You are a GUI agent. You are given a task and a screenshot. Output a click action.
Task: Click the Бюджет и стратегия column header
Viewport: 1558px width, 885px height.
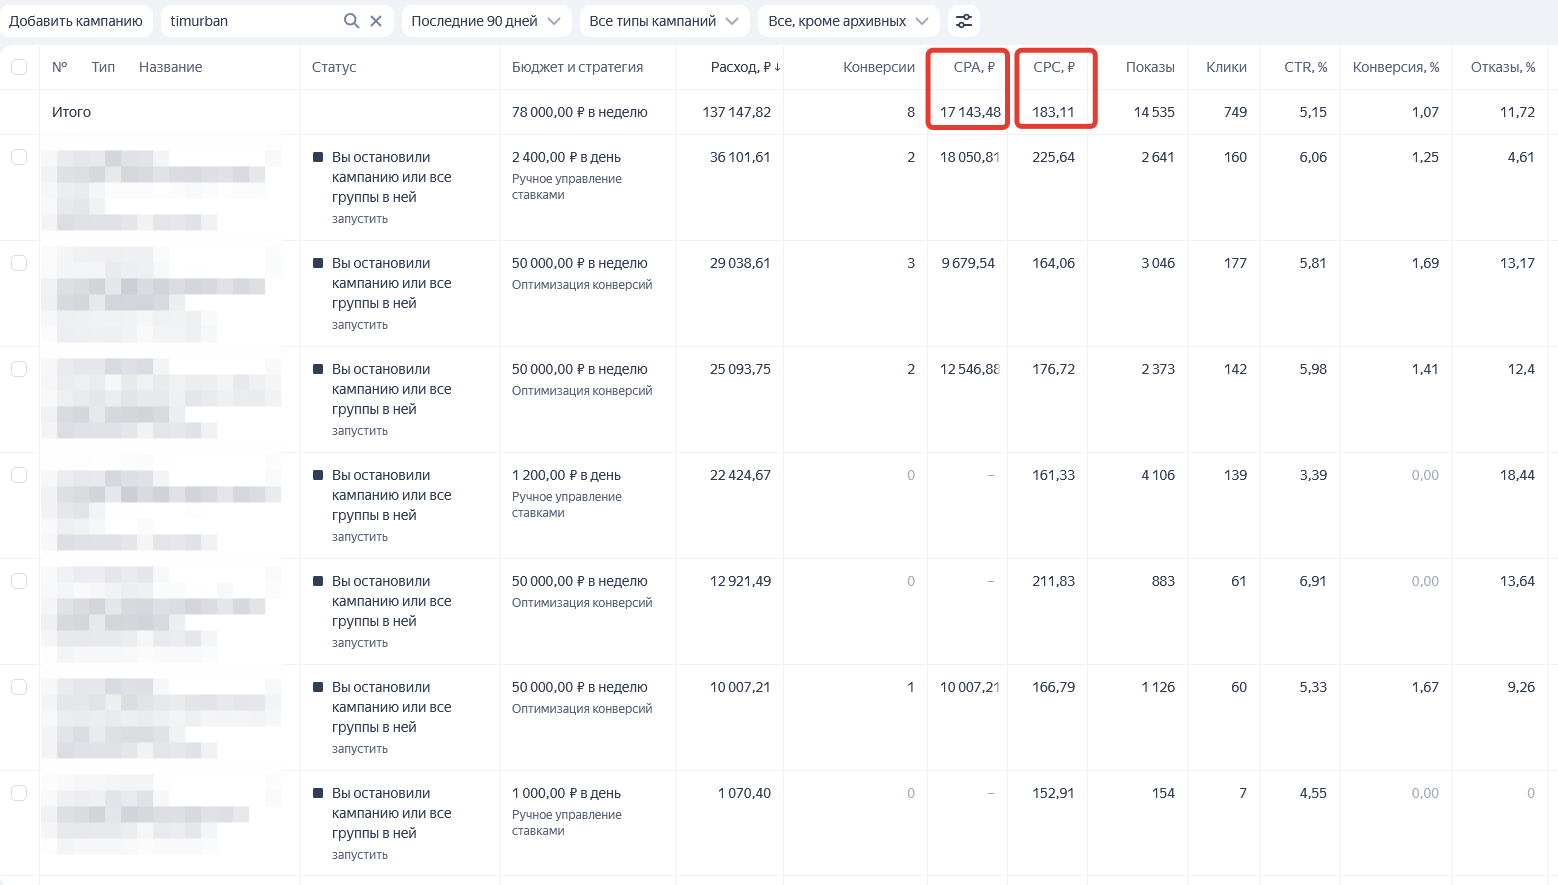click(x=577, y=67)
